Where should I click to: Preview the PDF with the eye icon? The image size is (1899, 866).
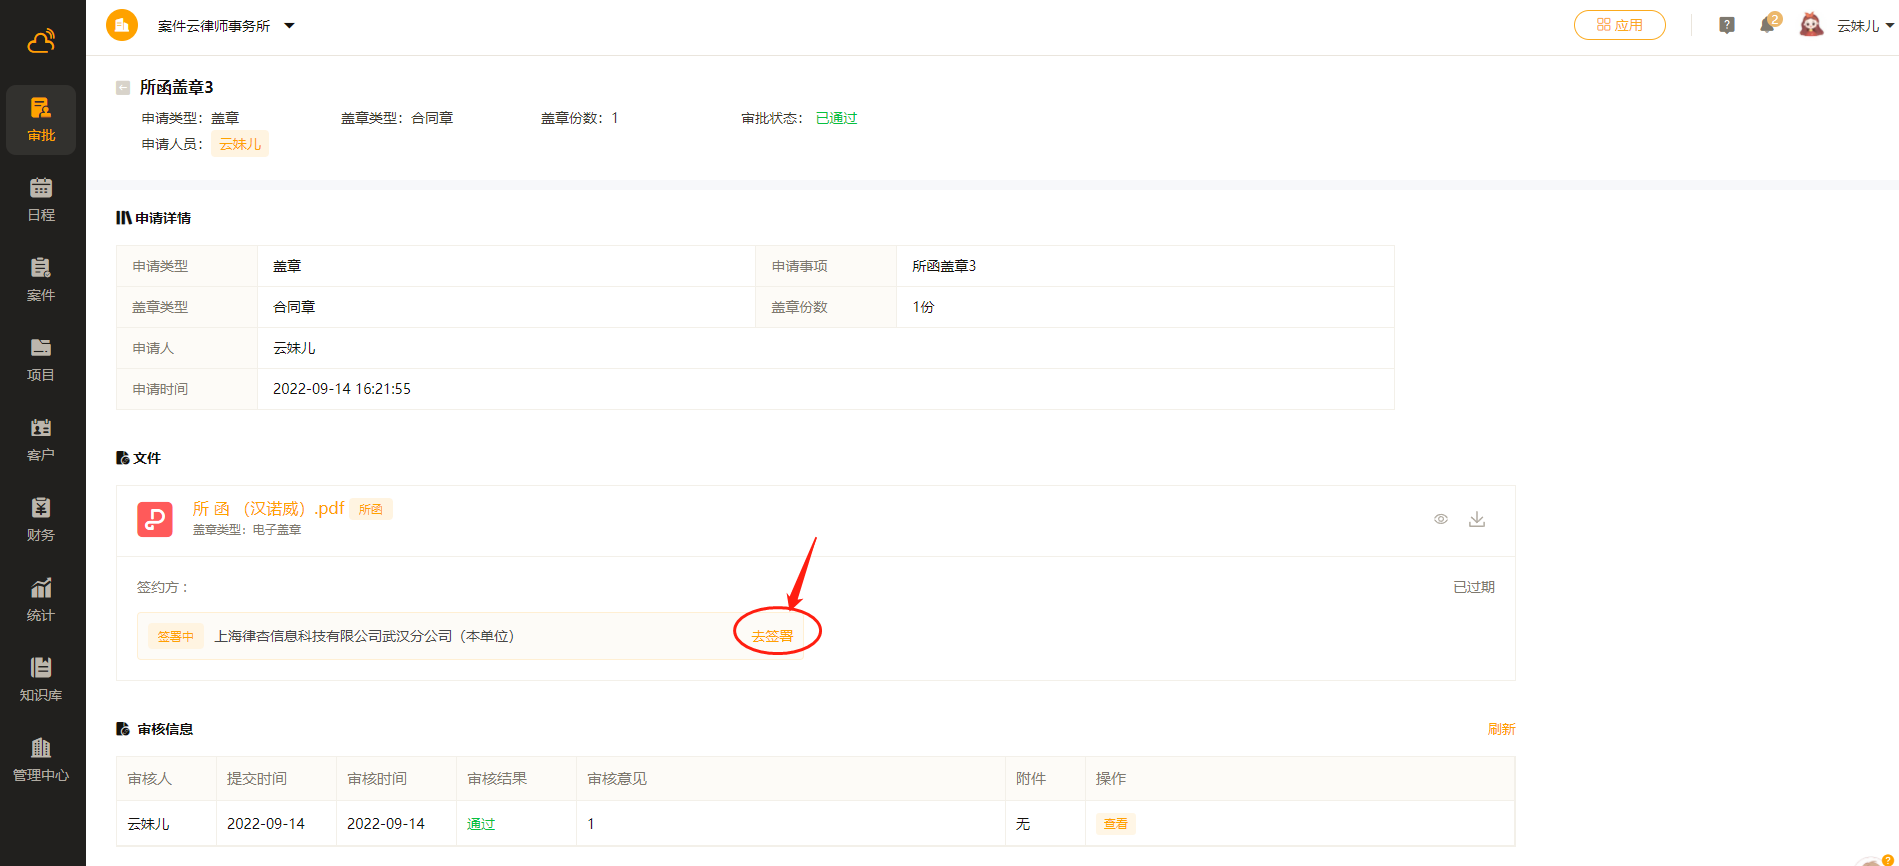[1441, 519]
